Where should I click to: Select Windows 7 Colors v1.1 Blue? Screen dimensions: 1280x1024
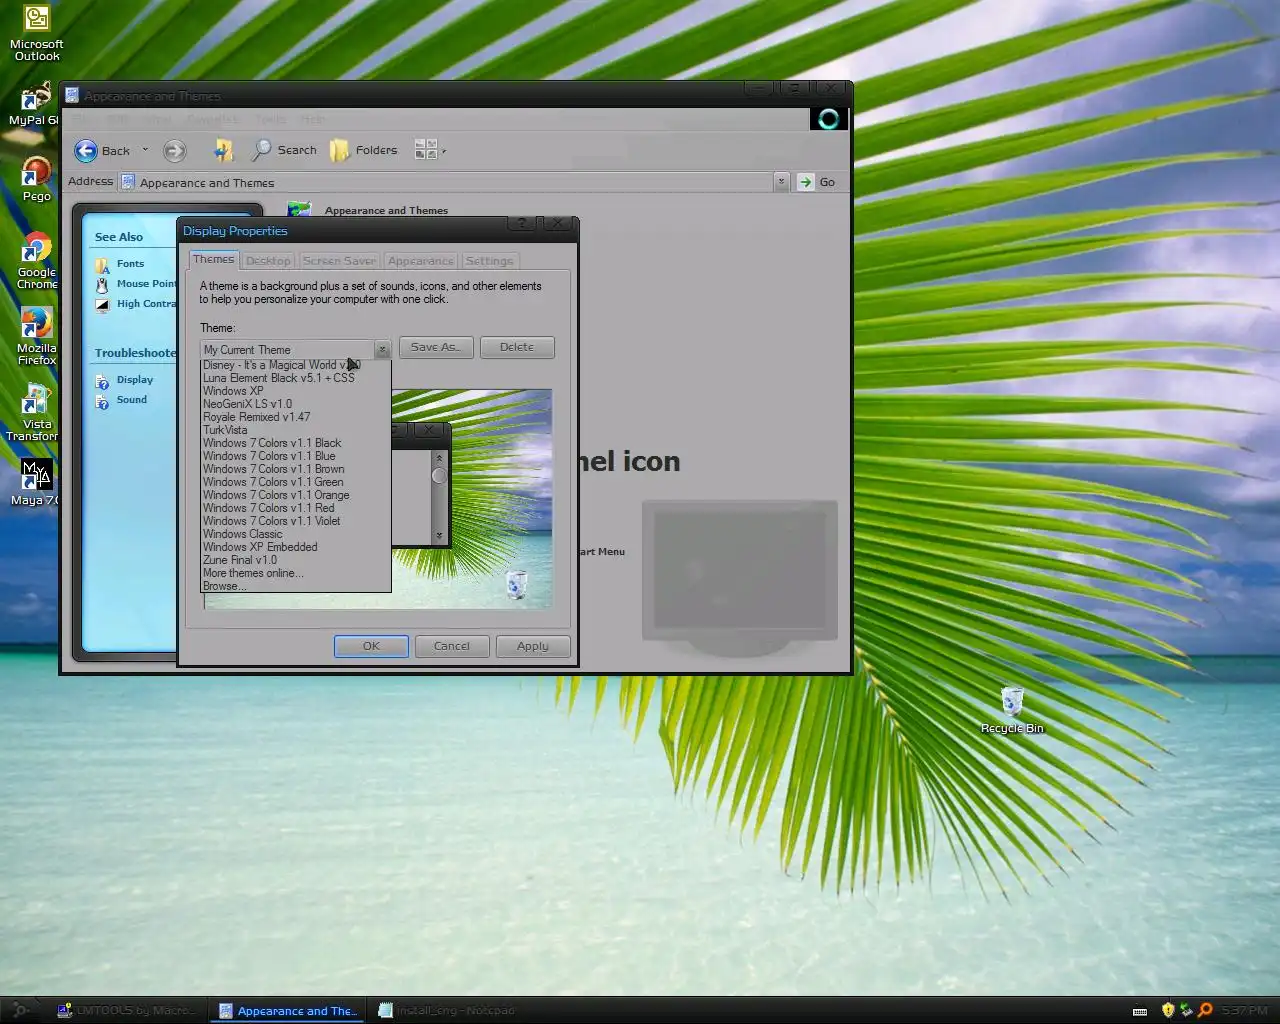[295, 456]
